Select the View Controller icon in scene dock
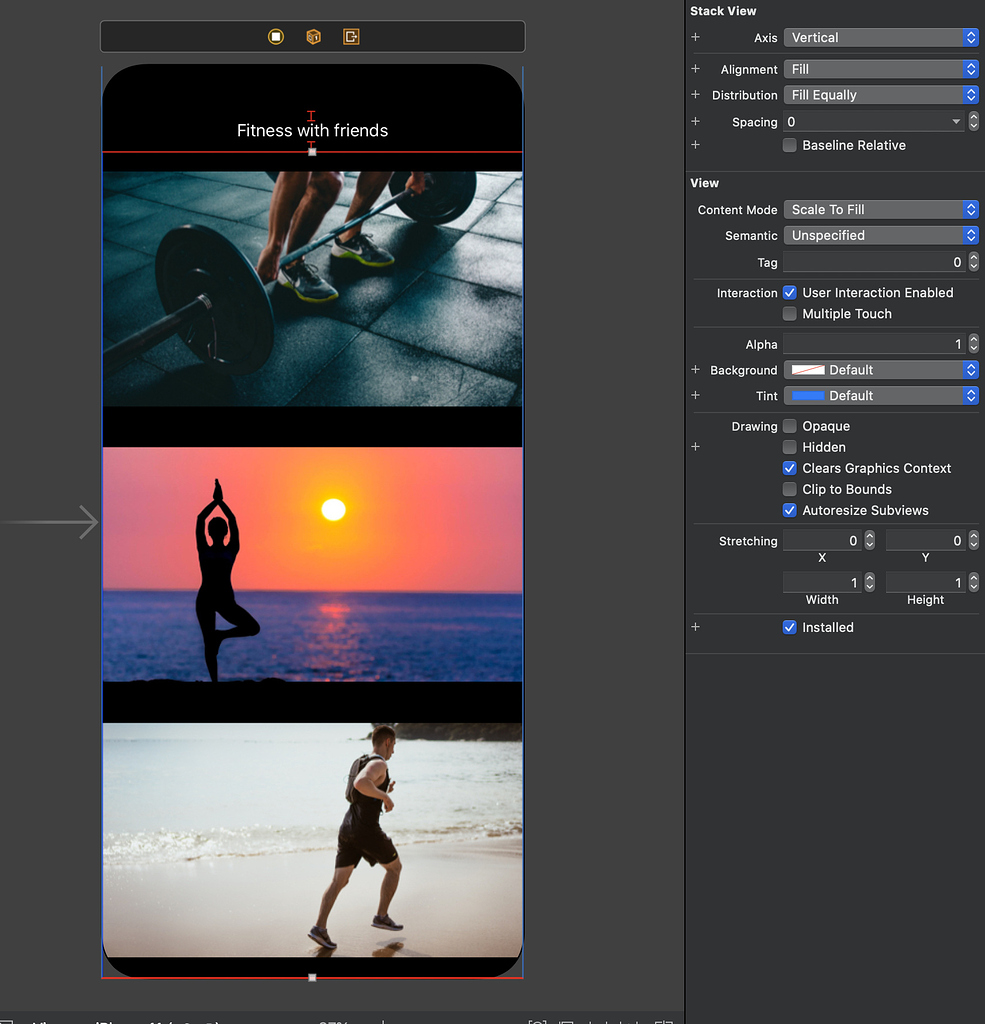The width and height of the screenshot is (985, 1024). click(276, 37)
